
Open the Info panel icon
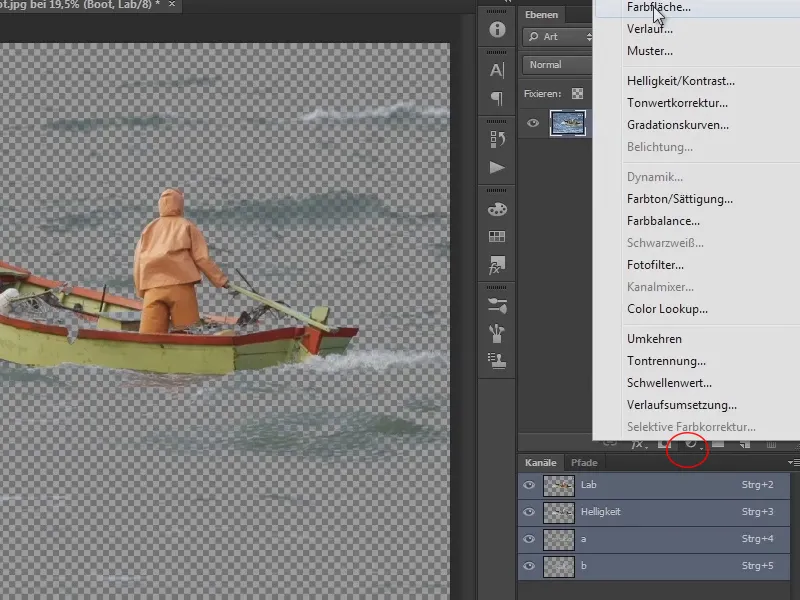click(x=497, y=29)
